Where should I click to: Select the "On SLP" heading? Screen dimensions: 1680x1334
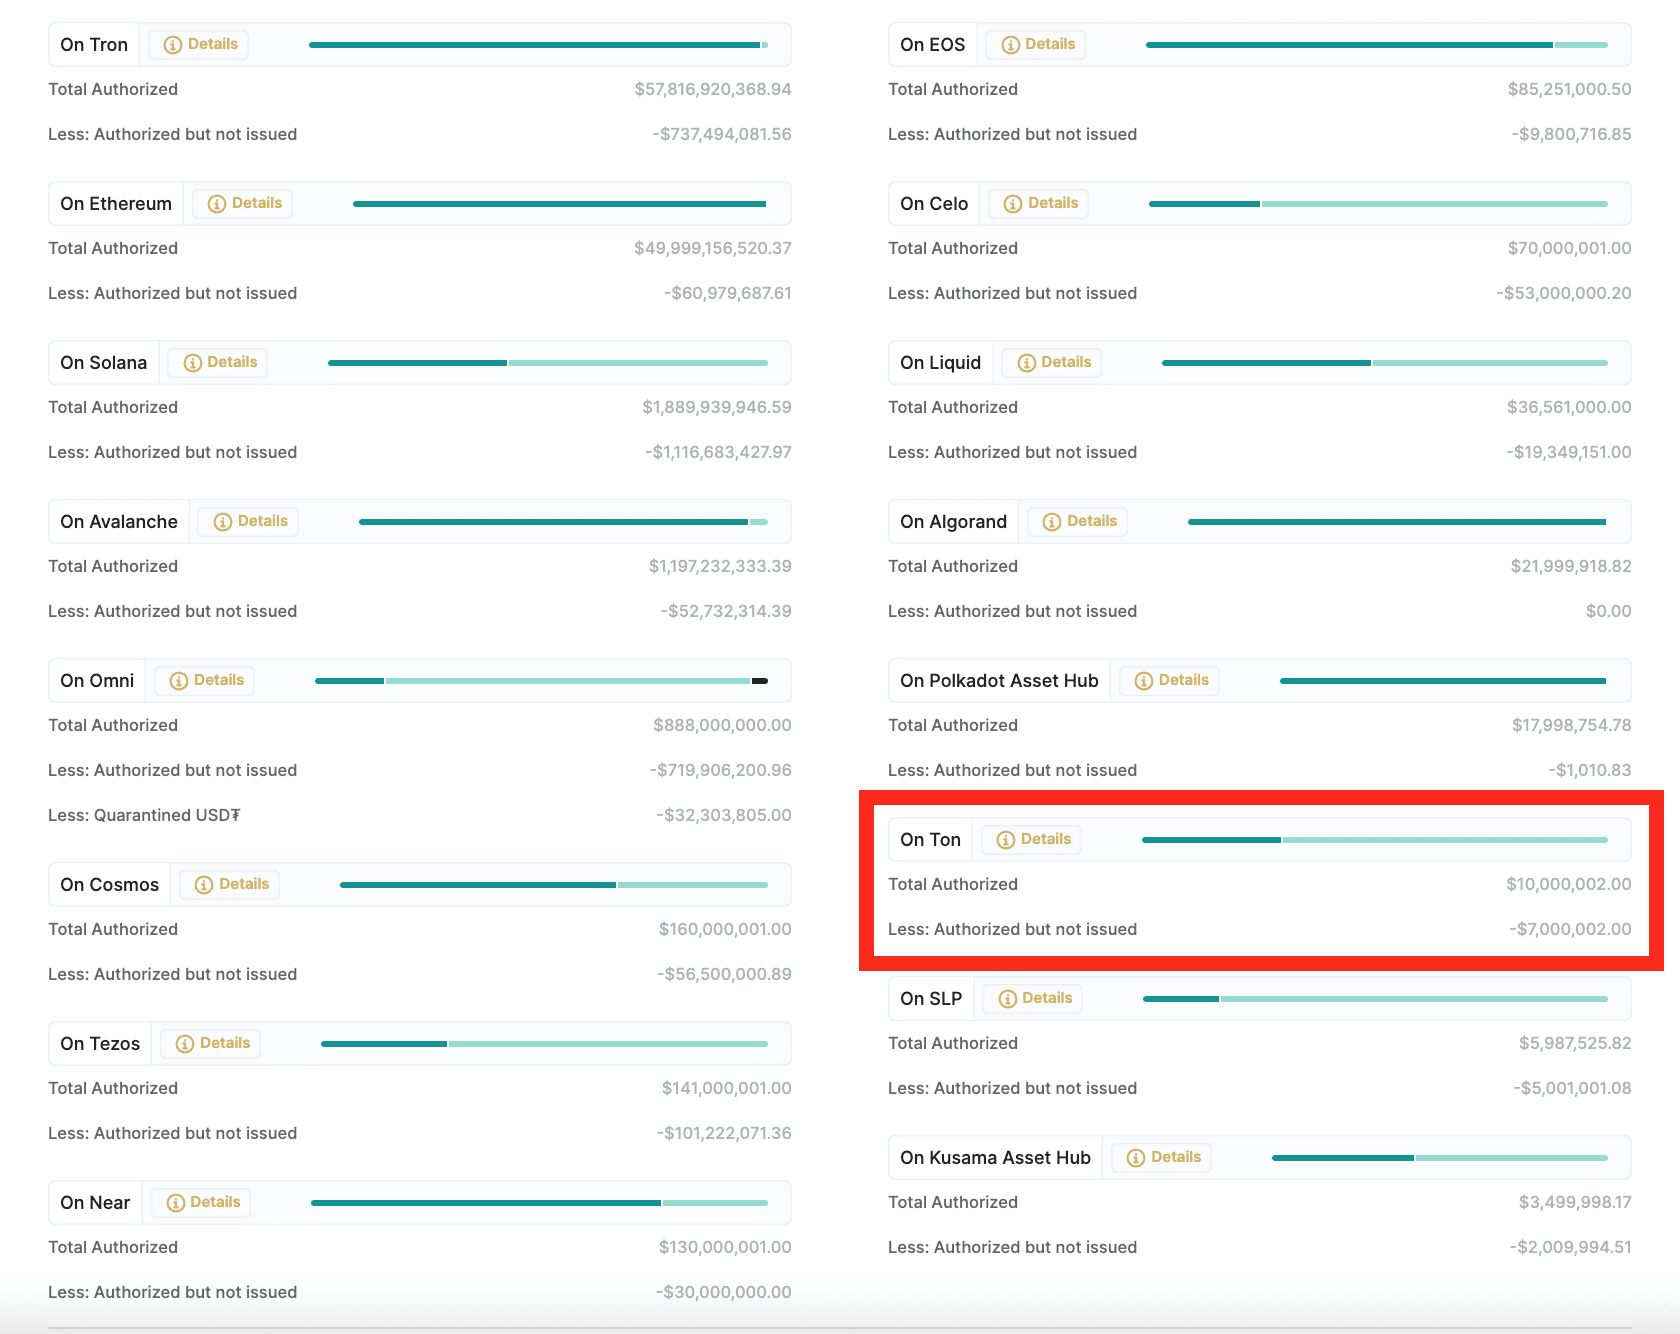tap(931, 999)
